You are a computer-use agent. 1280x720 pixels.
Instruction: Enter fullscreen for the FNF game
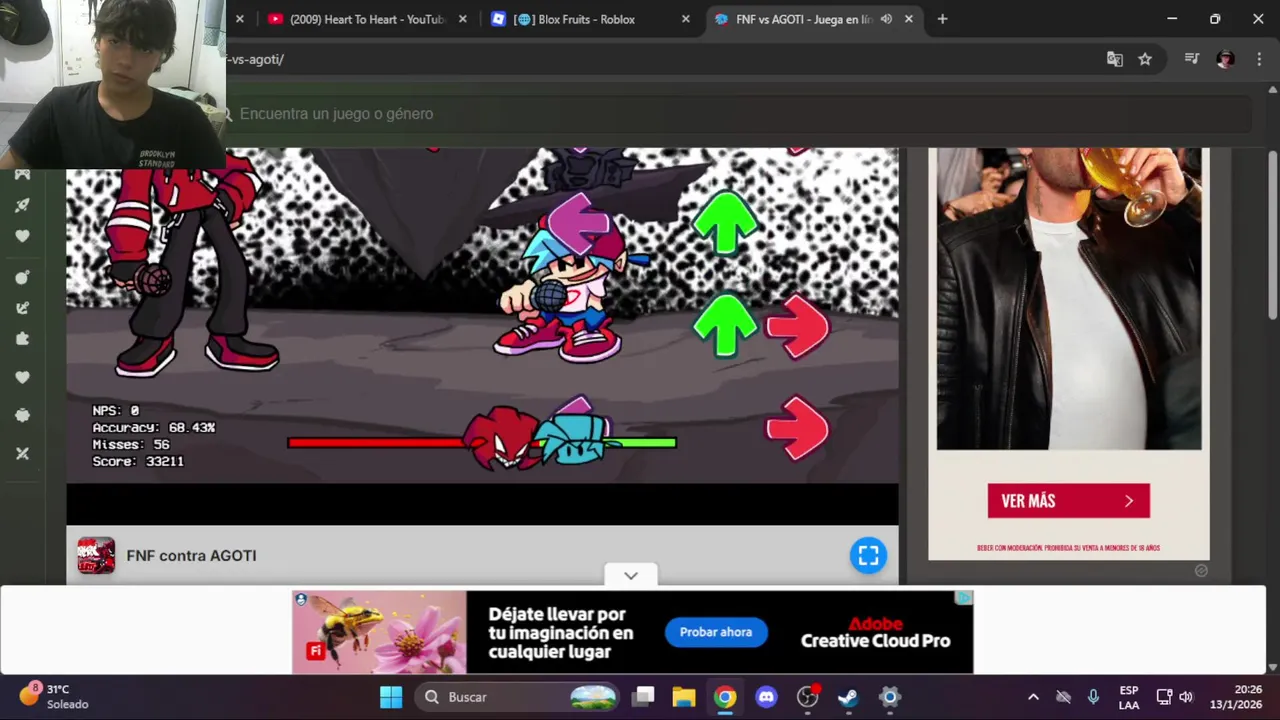[x=868, y=555]
